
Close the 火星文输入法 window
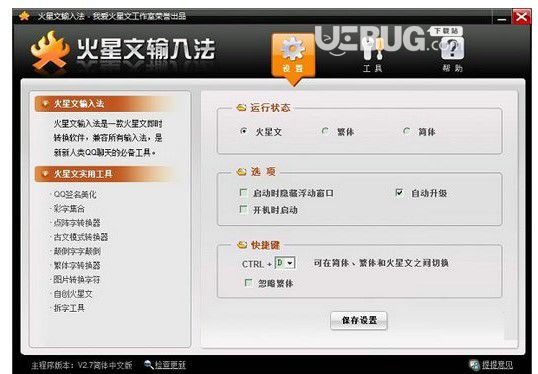tap(521, 16)
